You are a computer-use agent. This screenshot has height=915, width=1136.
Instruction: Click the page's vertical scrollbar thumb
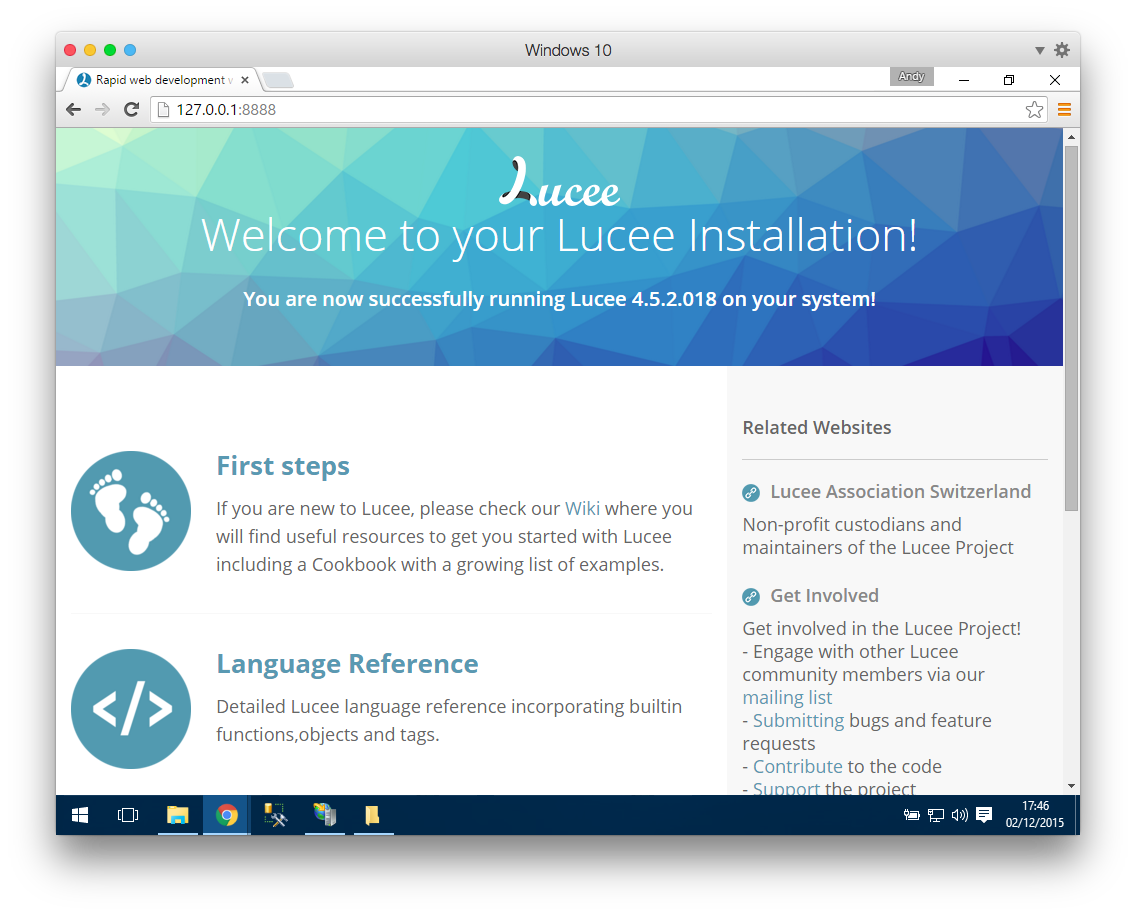[x=1072, y=328]
